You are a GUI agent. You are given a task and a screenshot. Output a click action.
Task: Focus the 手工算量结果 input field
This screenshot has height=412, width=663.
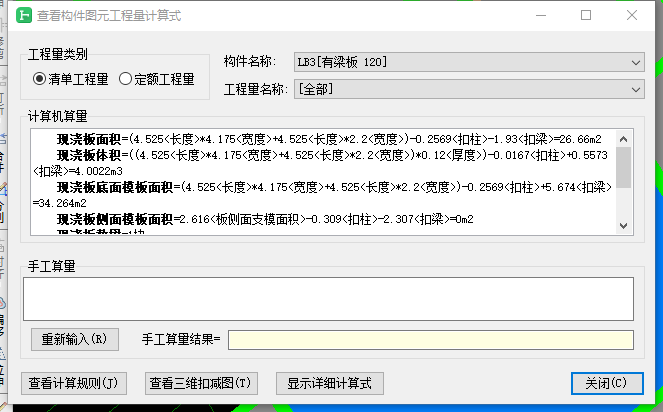(x=431, y=340)
